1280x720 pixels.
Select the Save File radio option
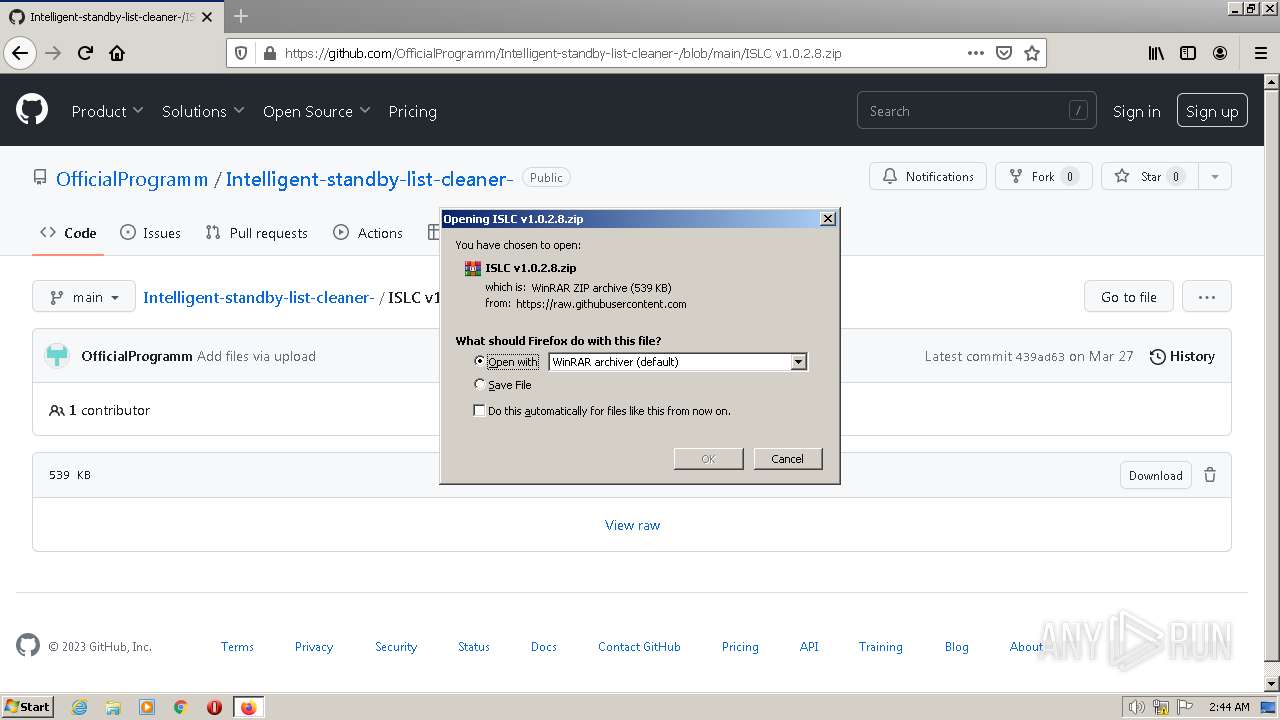(x=480, y=384)
